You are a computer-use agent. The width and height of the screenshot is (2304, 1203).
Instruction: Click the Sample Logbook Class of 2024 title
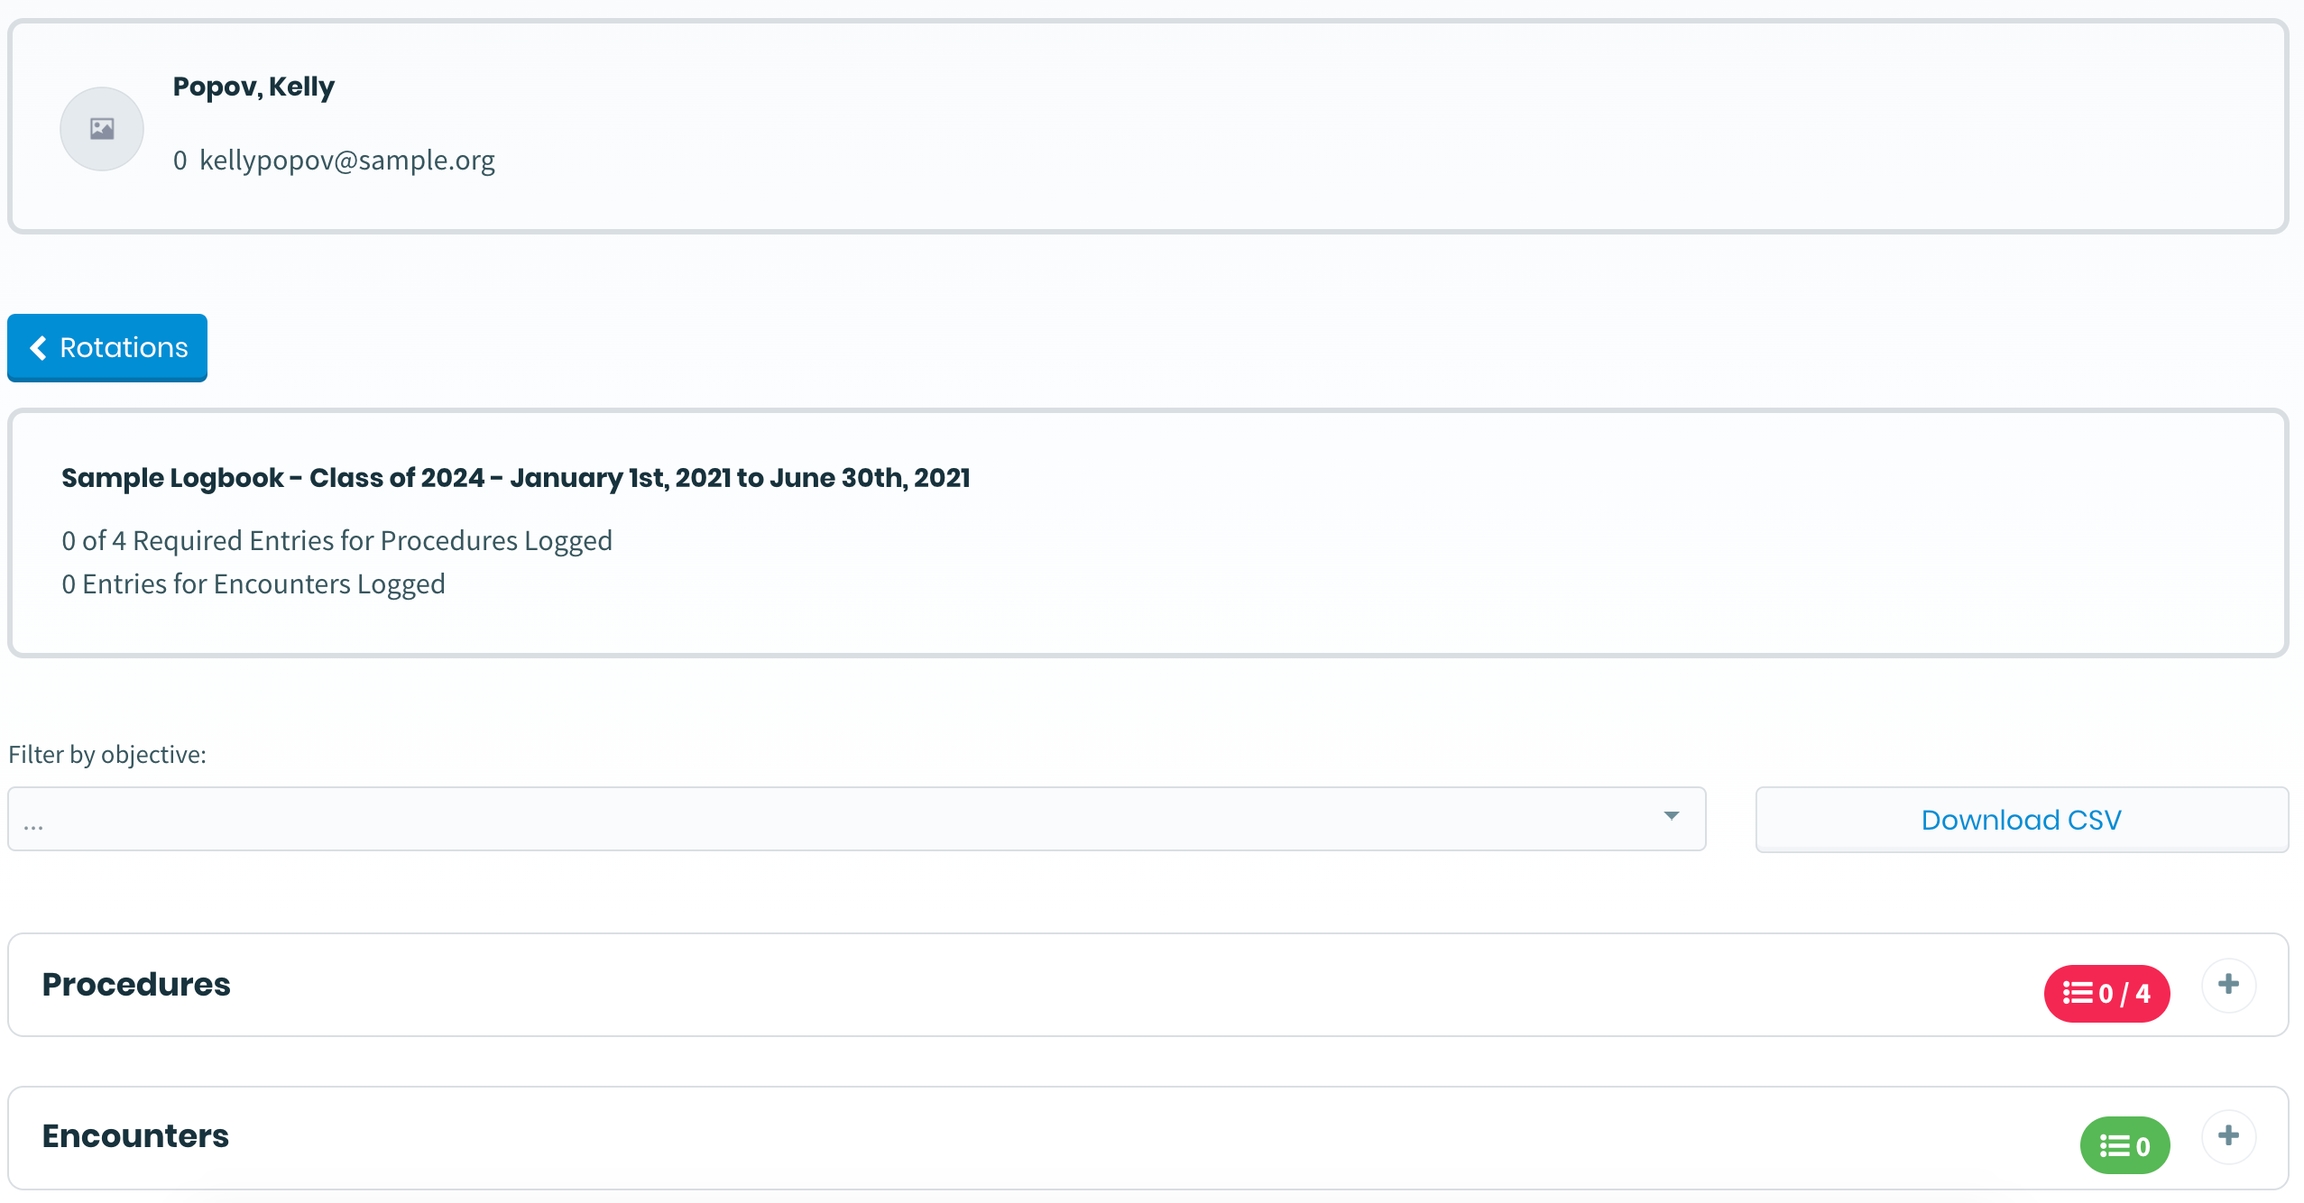(x=515, y=478)
